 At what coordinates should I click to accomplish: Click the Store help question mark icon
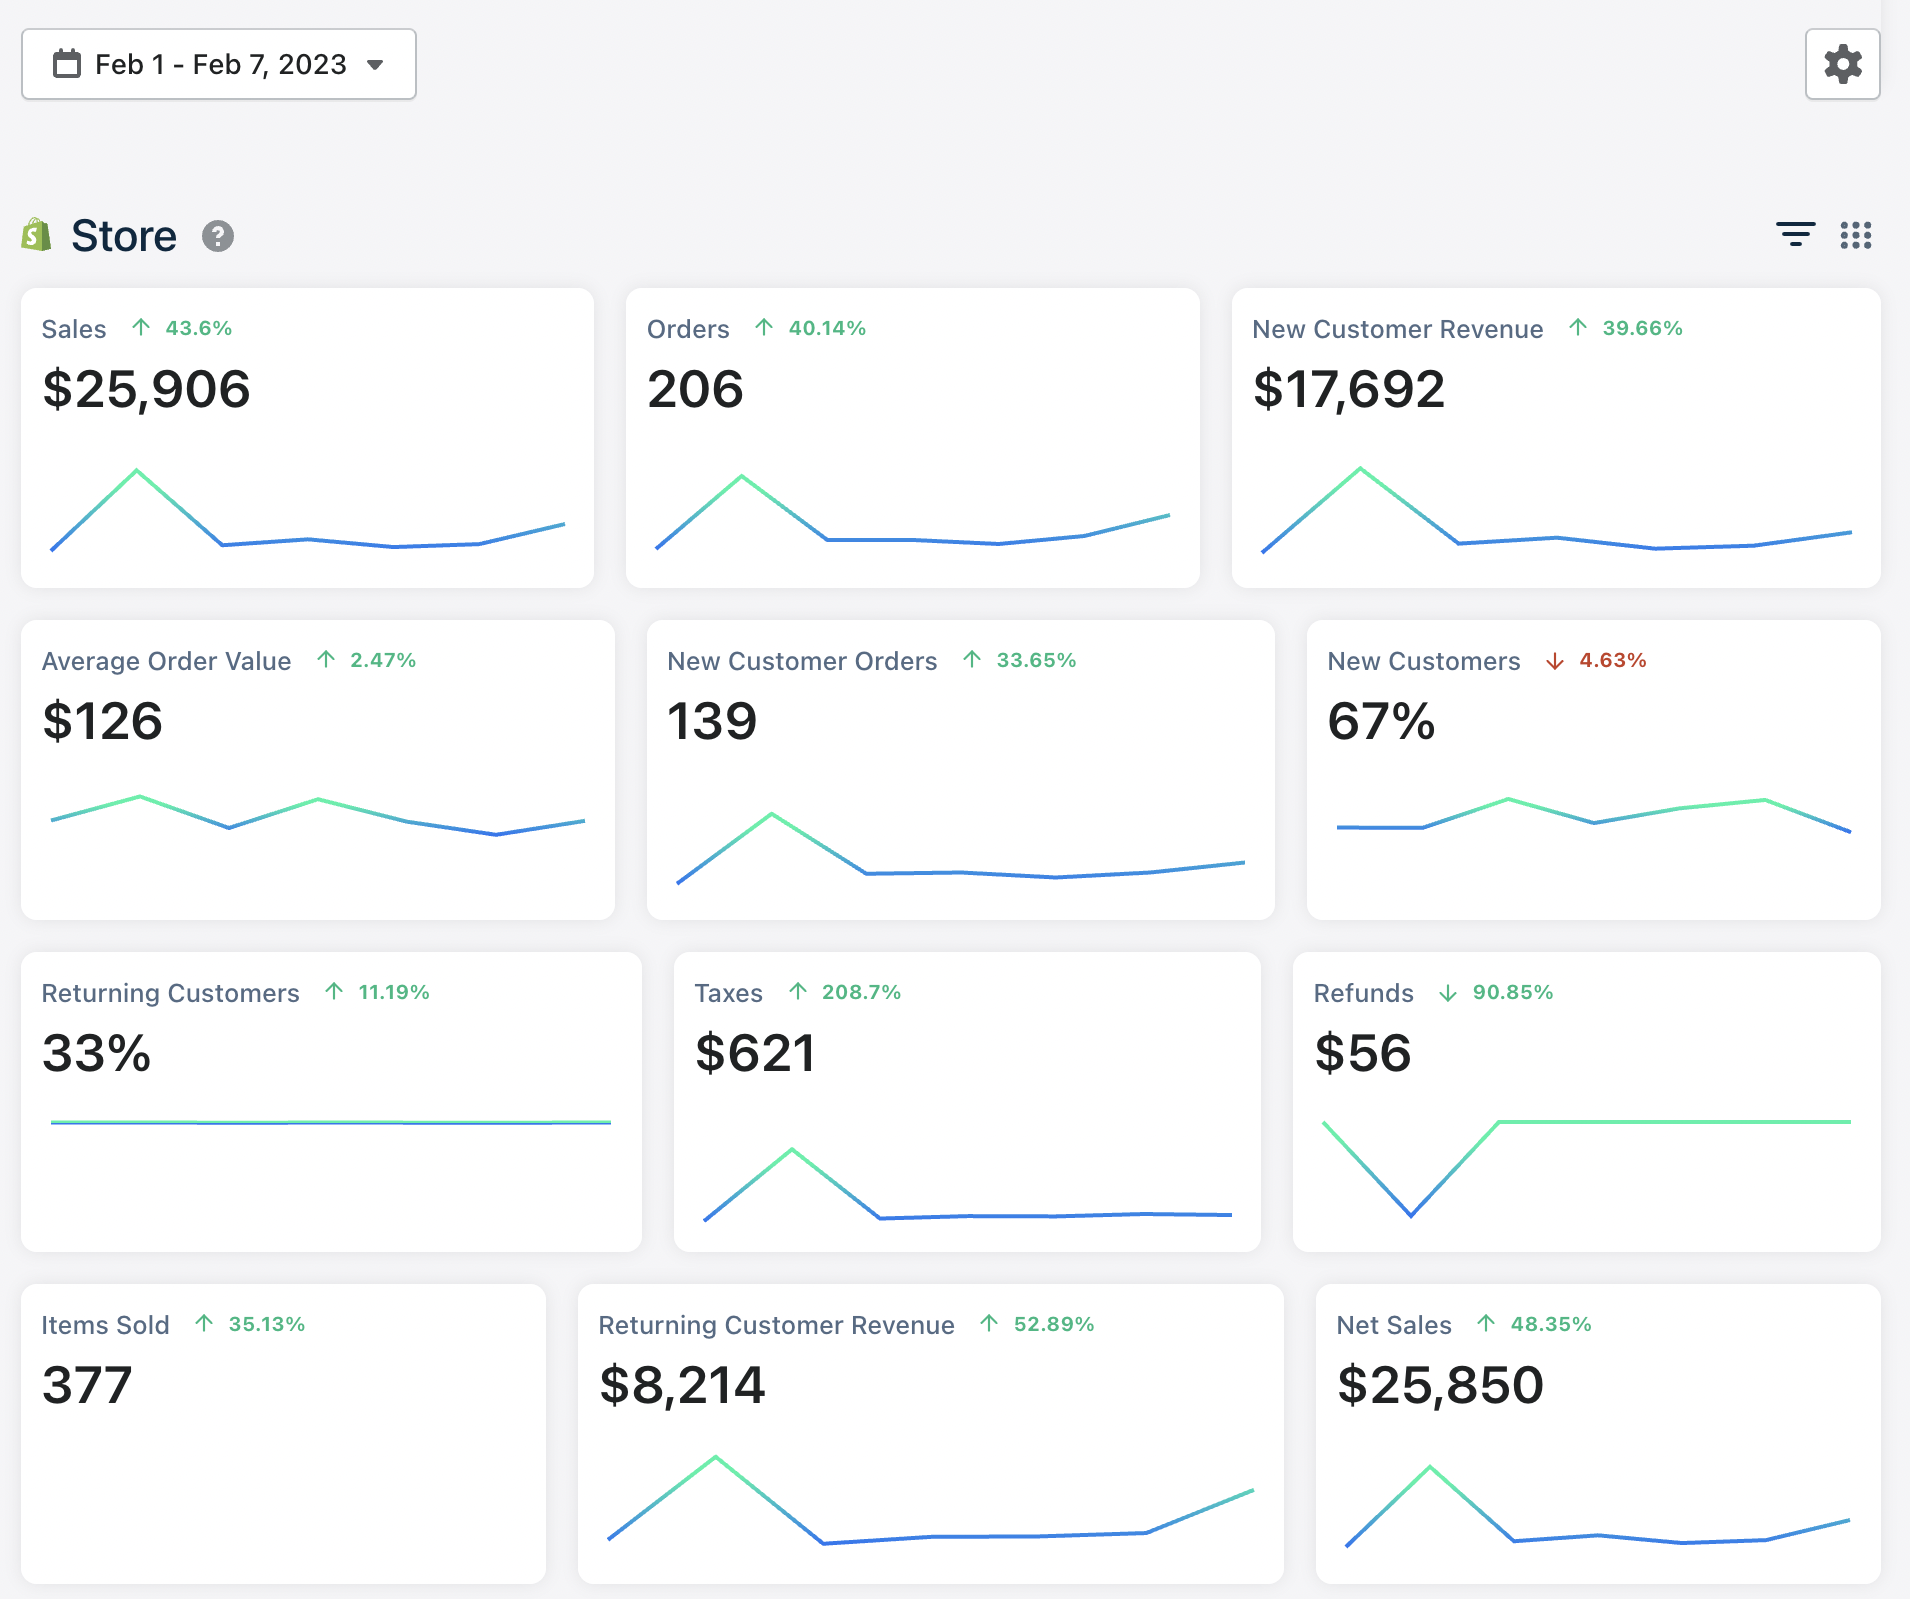(x=218, y=236)
